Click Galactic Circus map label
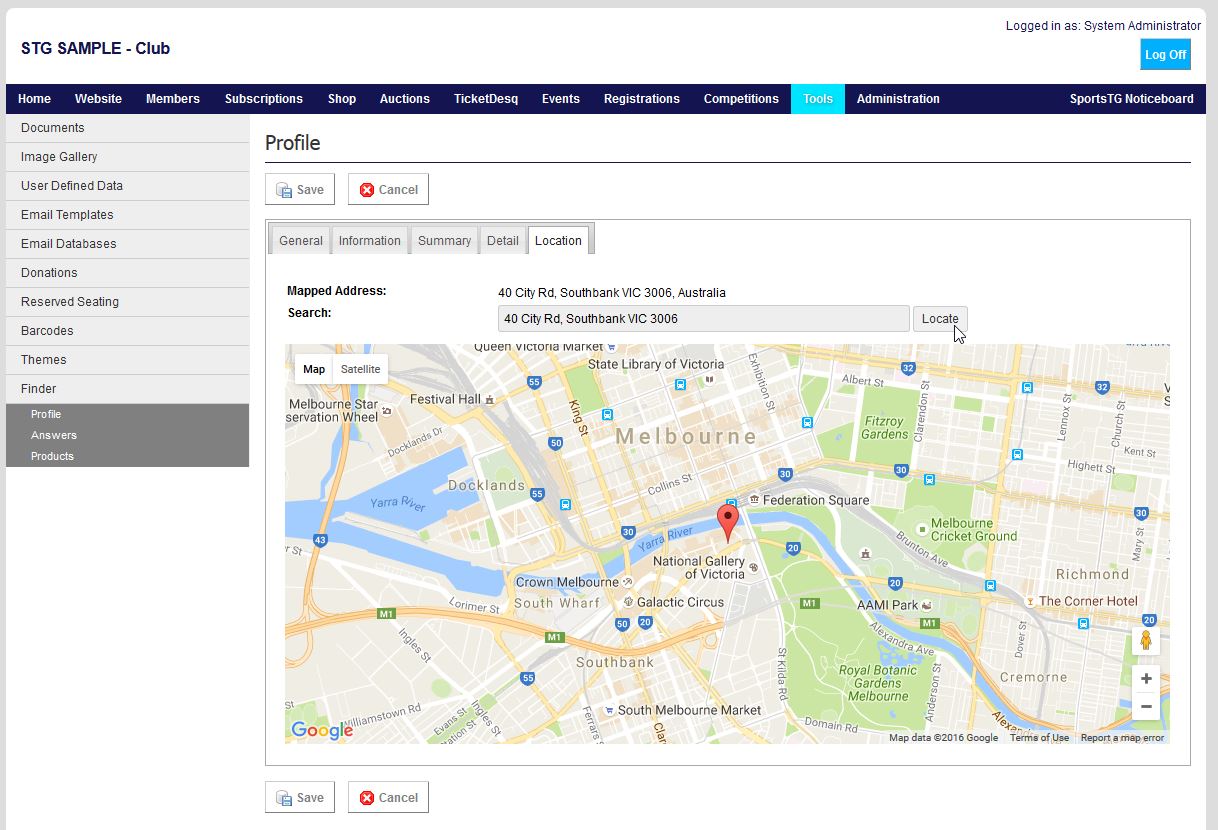The height and width of the screenshot is (830, 1218). 680,602
